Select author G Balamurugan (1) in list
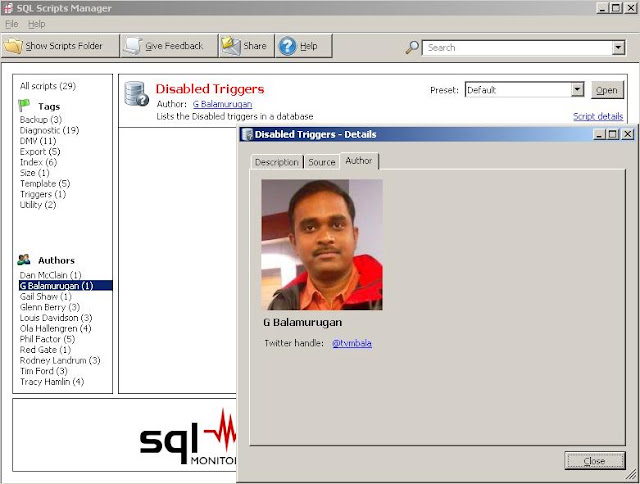This screenshot has height=484, width=640. pos(65,286)
